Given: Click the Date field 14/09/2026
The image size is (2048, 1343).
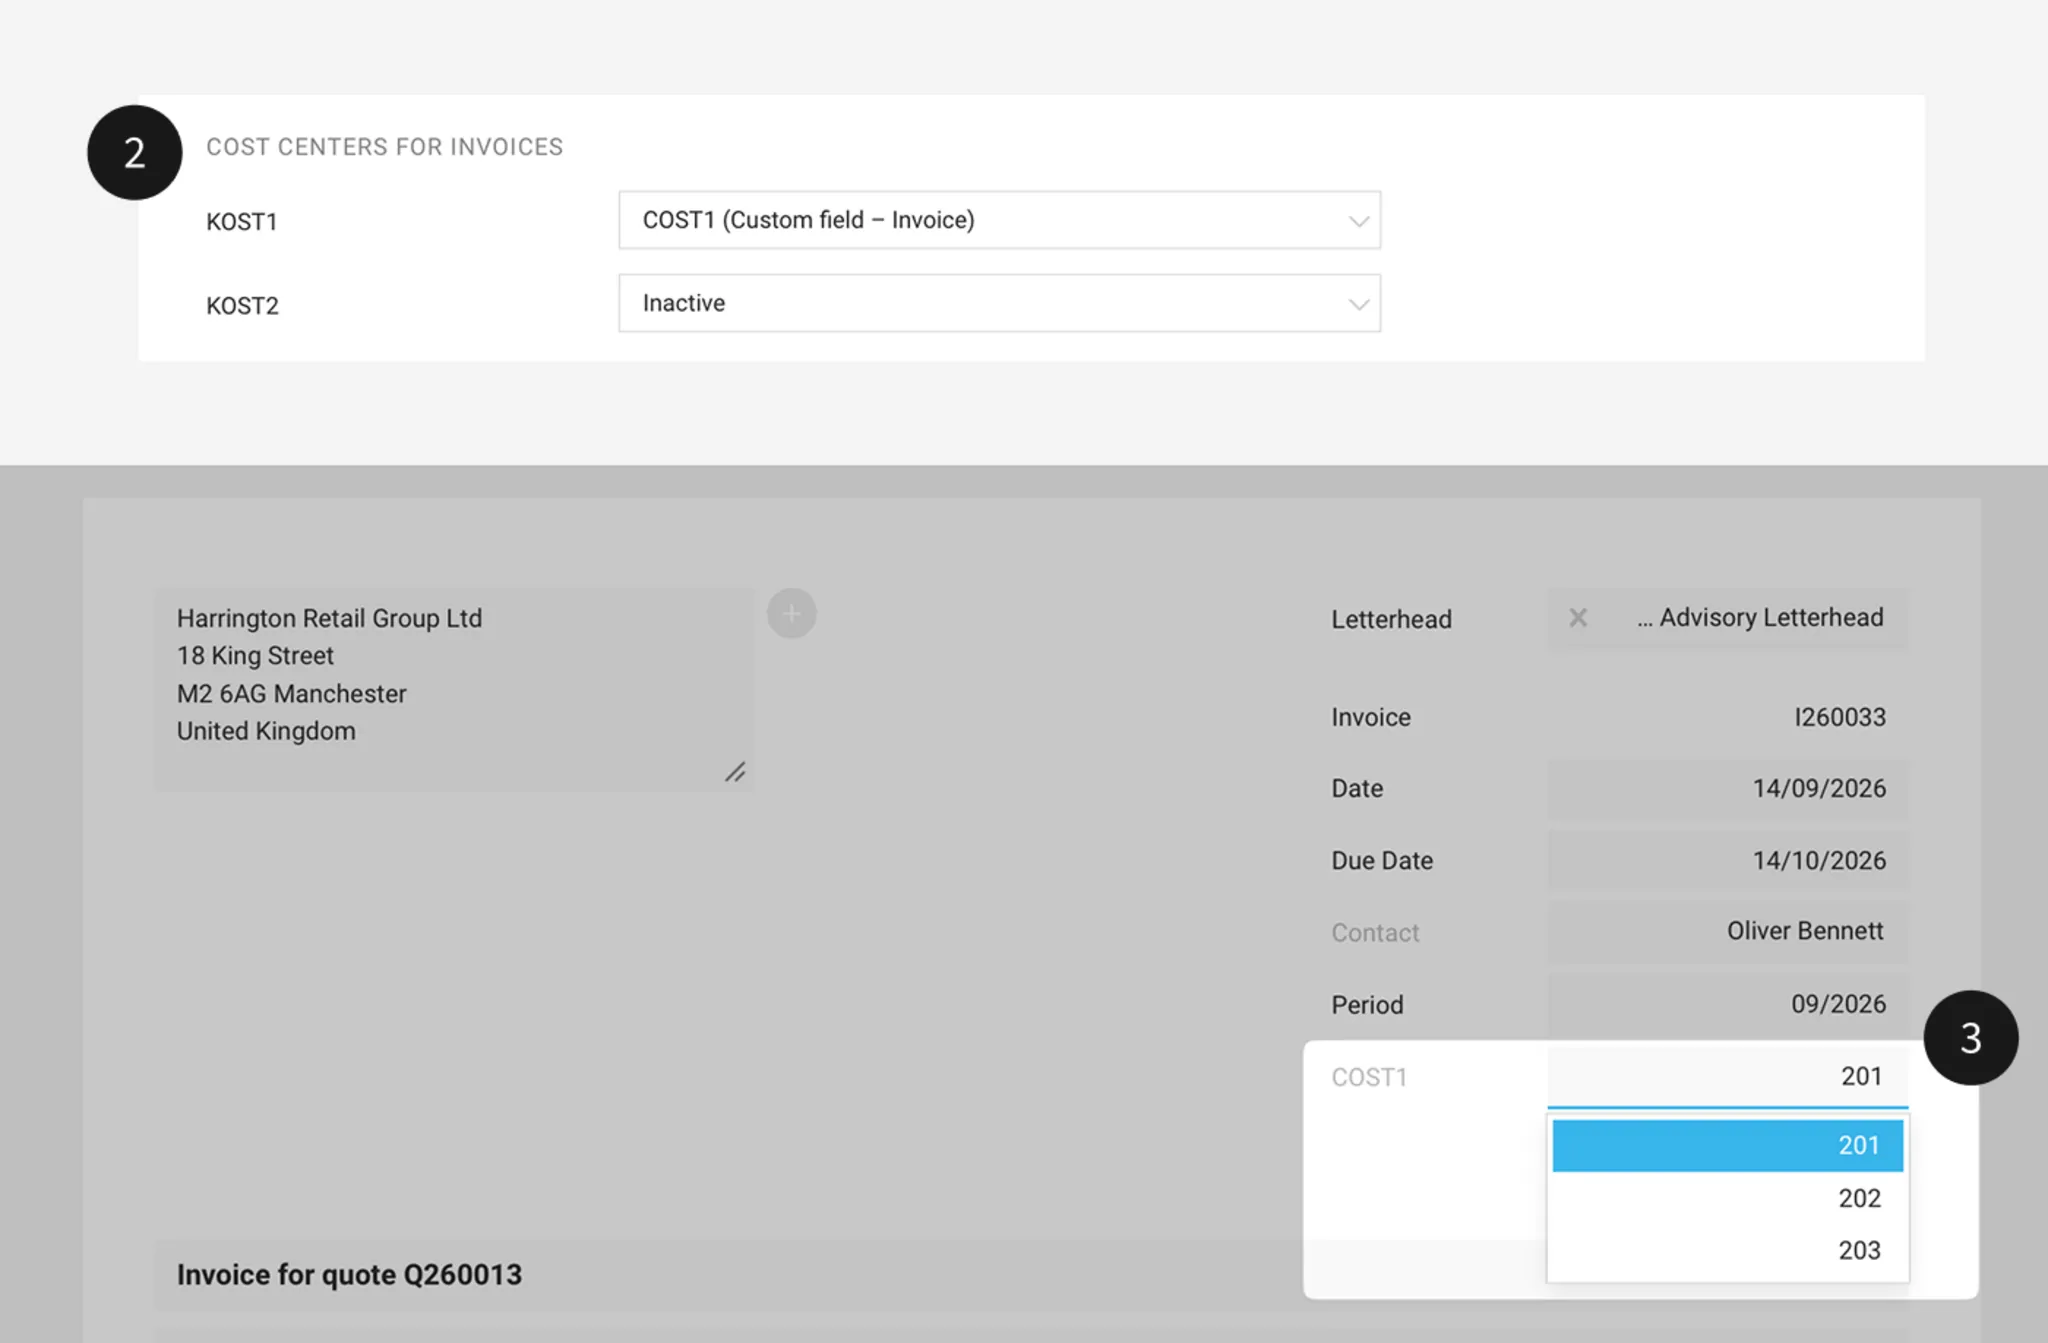Looking at the screenshot, I should [1727, 788].
